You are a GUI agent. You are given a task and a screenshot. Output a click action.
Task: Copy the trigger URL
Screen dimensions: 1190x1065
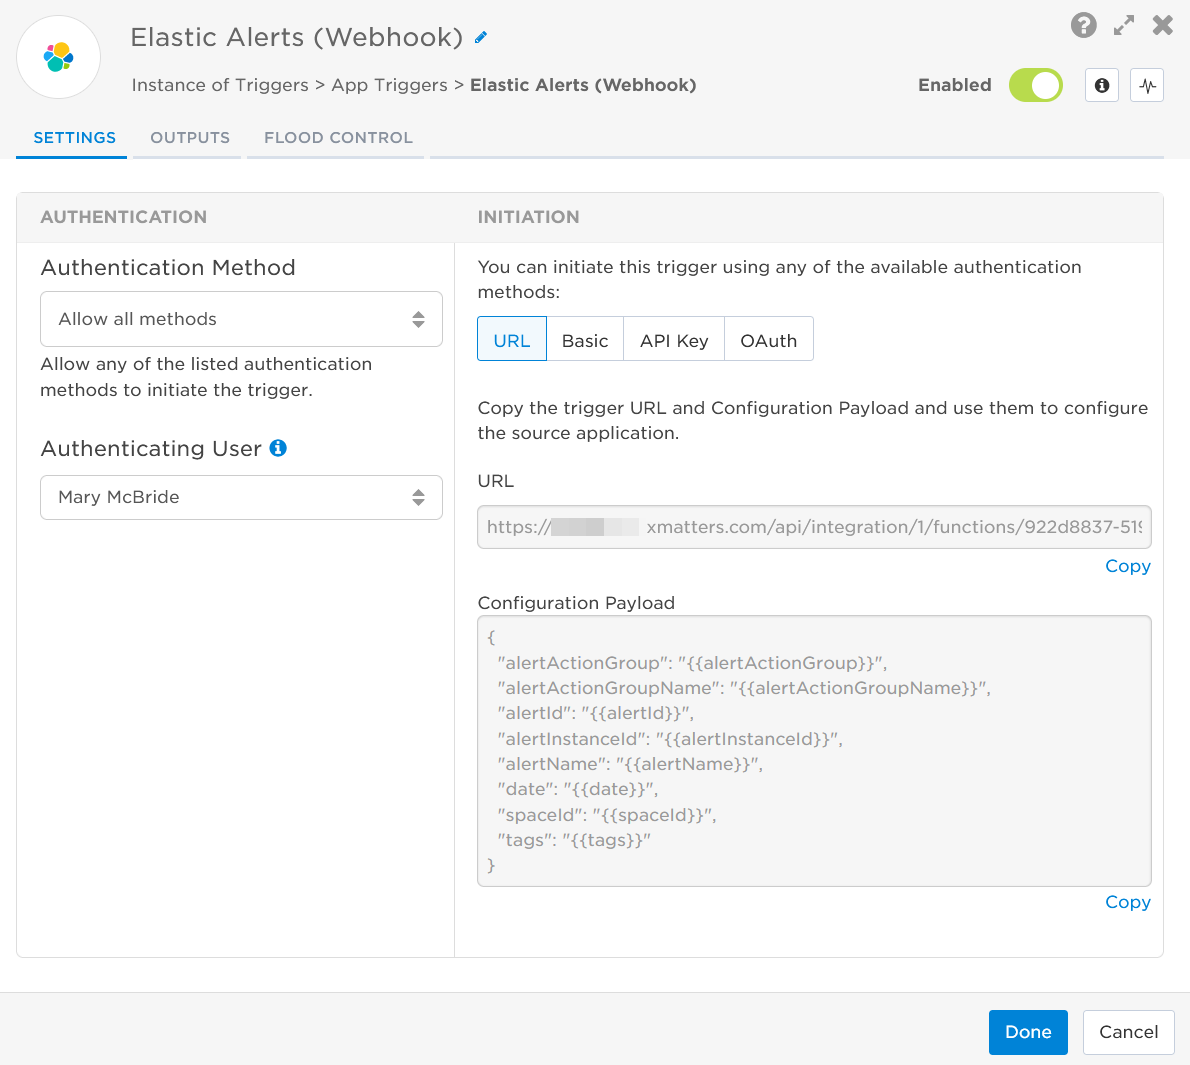1128,566
